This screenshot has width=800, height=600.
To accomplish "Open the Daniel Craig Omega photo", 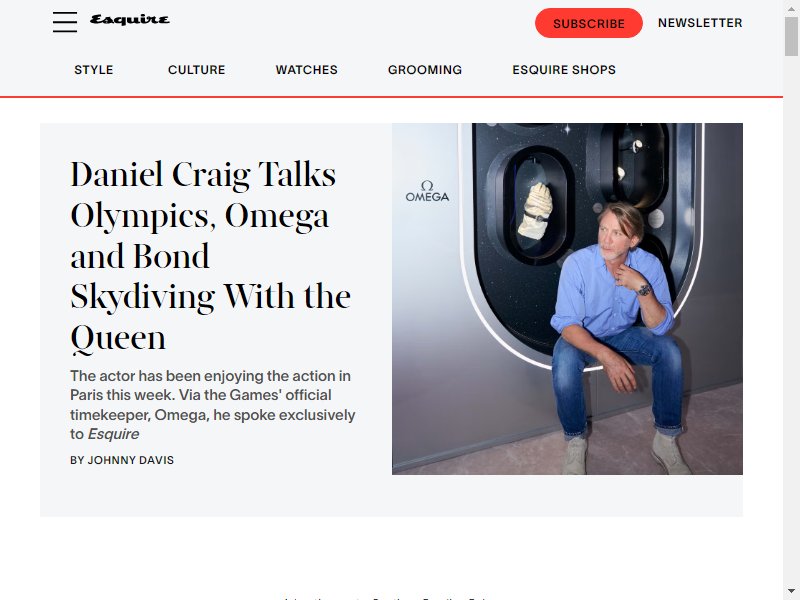I will point(567,299).
